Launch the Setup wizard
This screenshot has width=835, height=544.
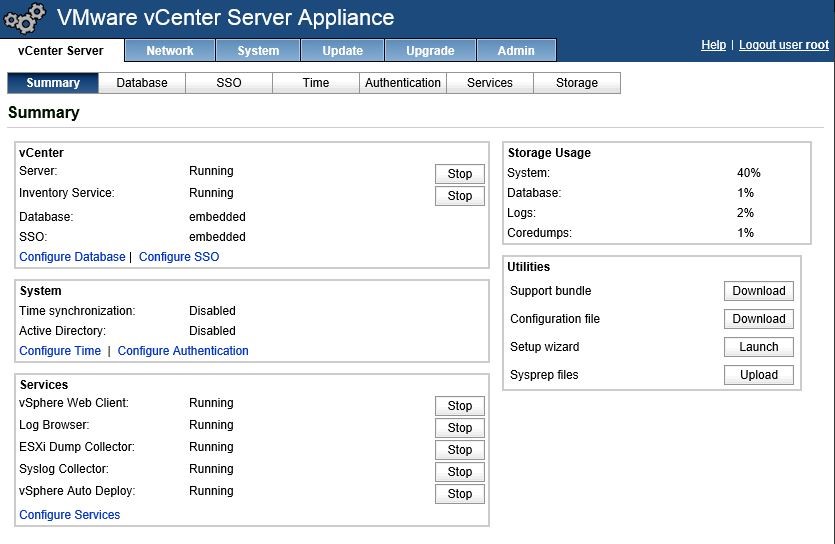[x=759, y=347]
